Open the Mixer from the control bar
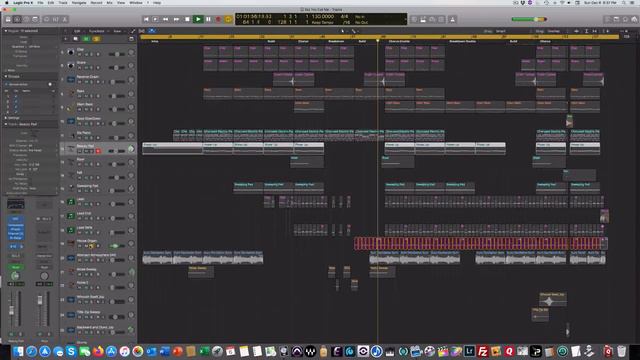640x360 pixels. (56, 19)
